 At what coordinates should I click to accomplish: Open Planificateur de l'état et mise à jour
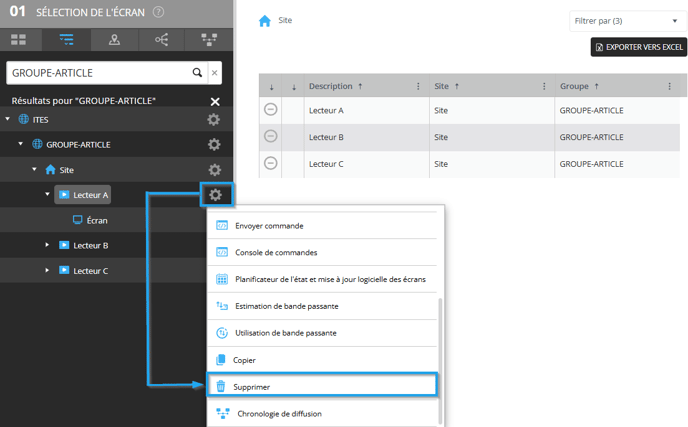pyautogui.click(x=322, y=279)
